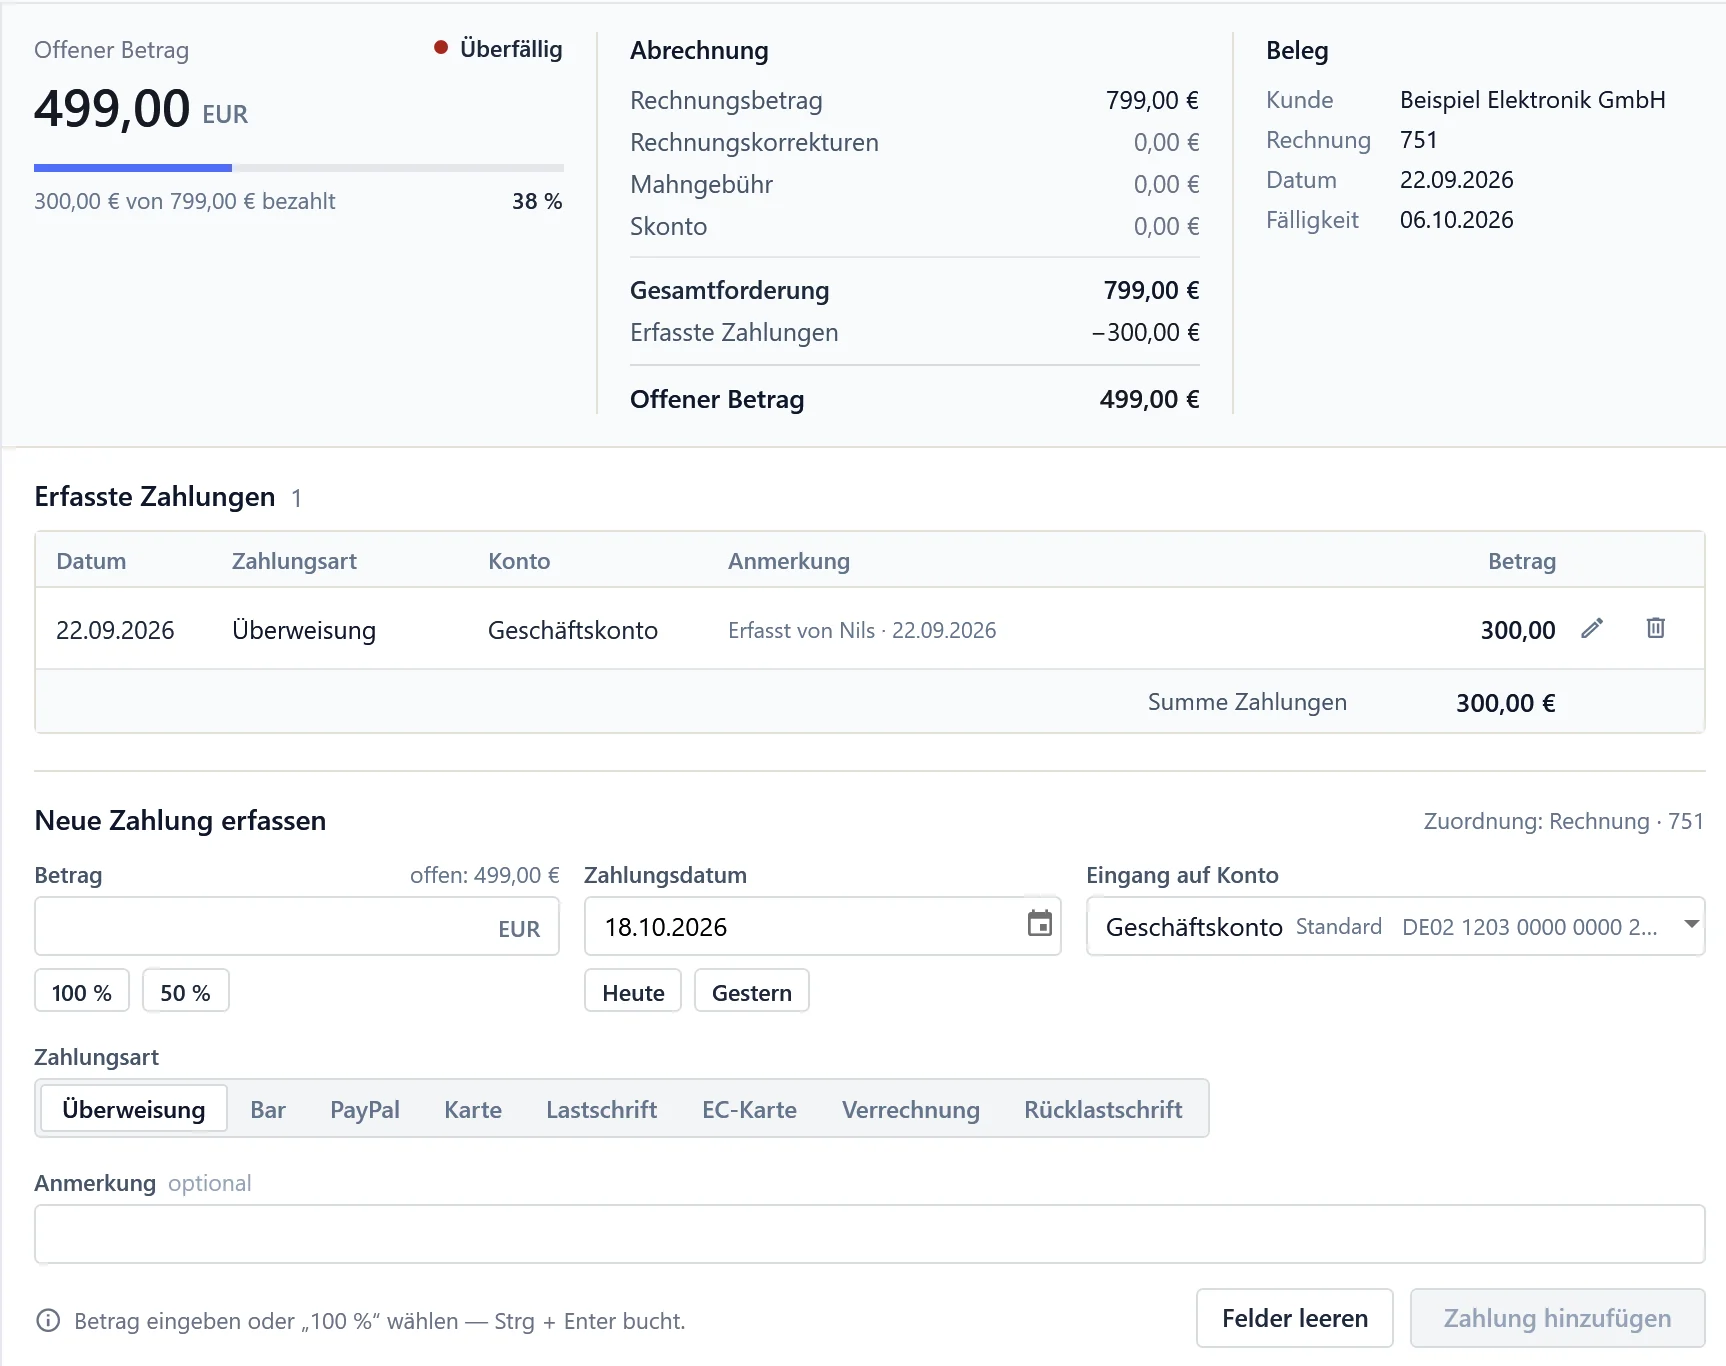Click the info icon beside the hint text
1726x1366 pixels.
[48, 1321]
